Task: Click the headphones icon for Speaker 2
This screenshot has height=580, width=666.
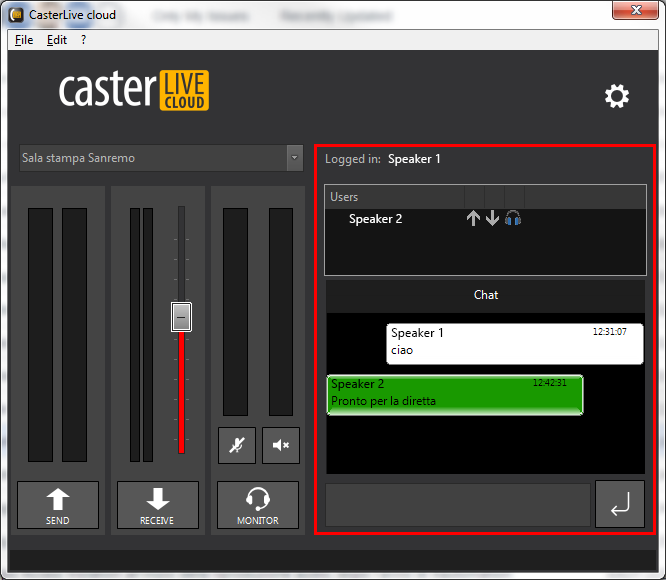Action: pos(513,219)
